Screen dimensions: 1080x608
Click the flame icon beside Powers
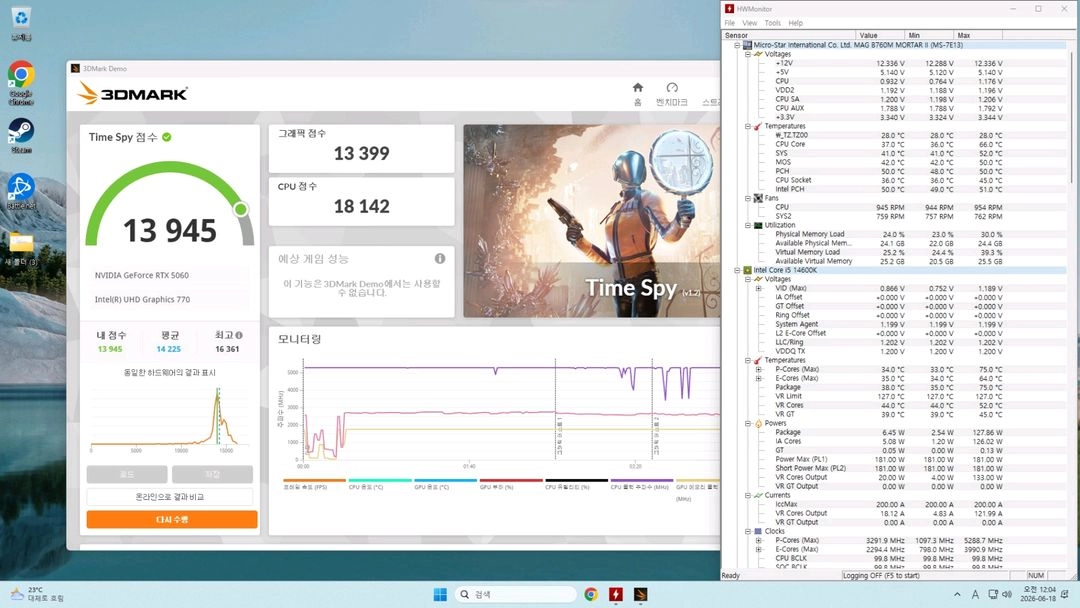[x=758, y=423]
